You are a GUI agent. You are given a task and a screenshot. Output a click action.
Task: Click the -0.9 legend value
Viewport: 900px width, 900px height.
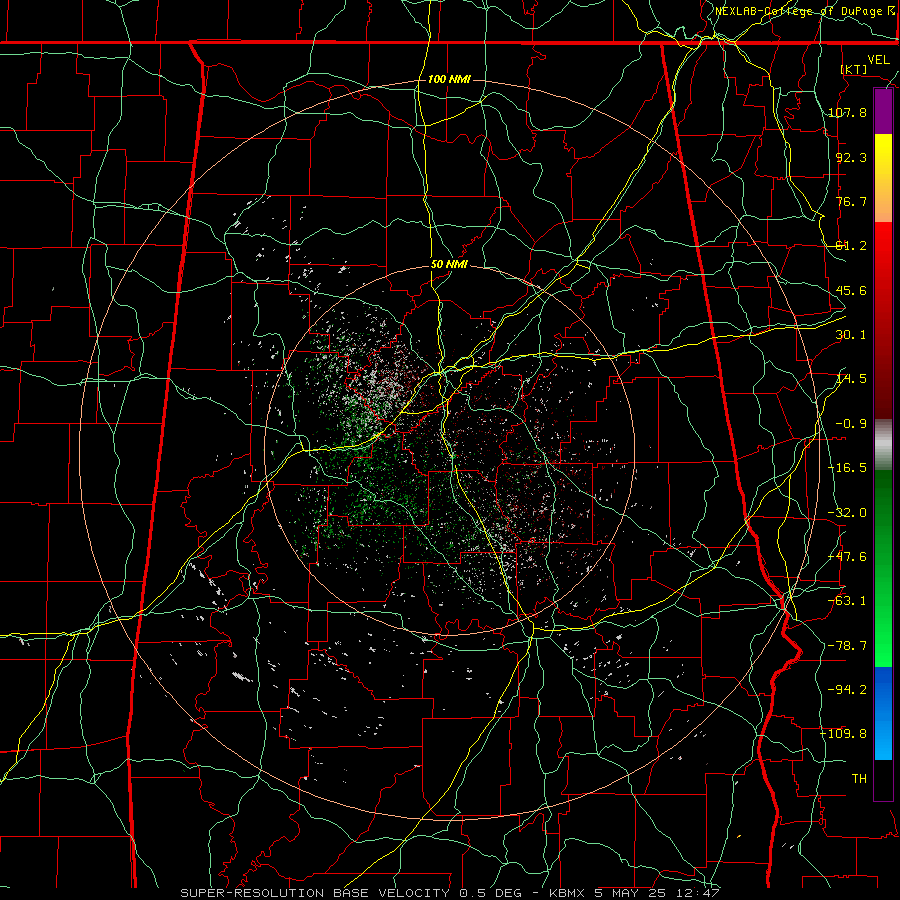pos(851,424)
